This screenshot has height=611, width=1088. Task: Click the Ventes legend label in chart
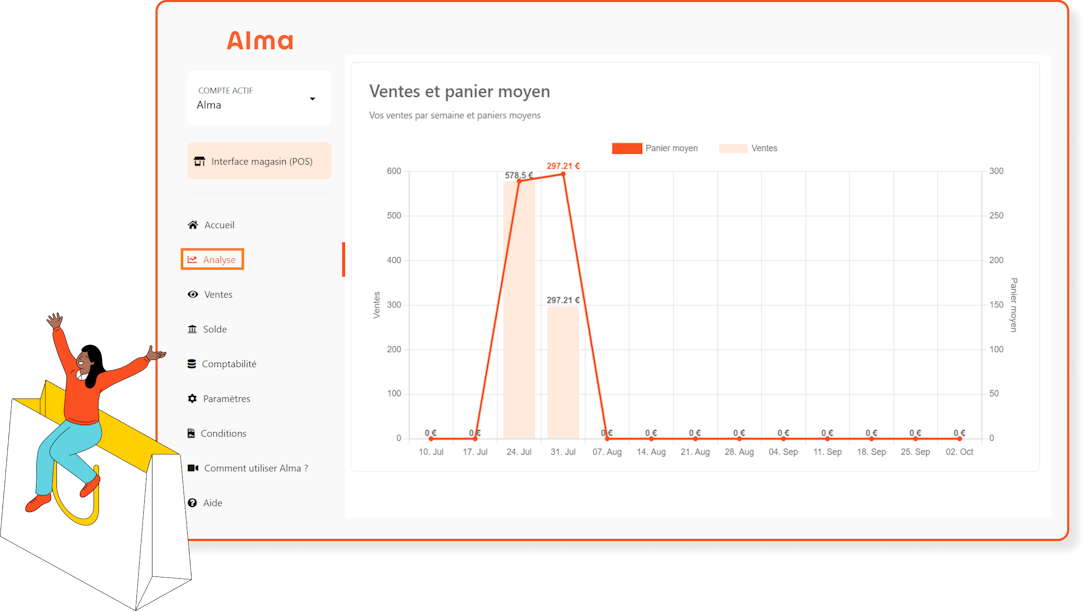click(x=764, y=148)
